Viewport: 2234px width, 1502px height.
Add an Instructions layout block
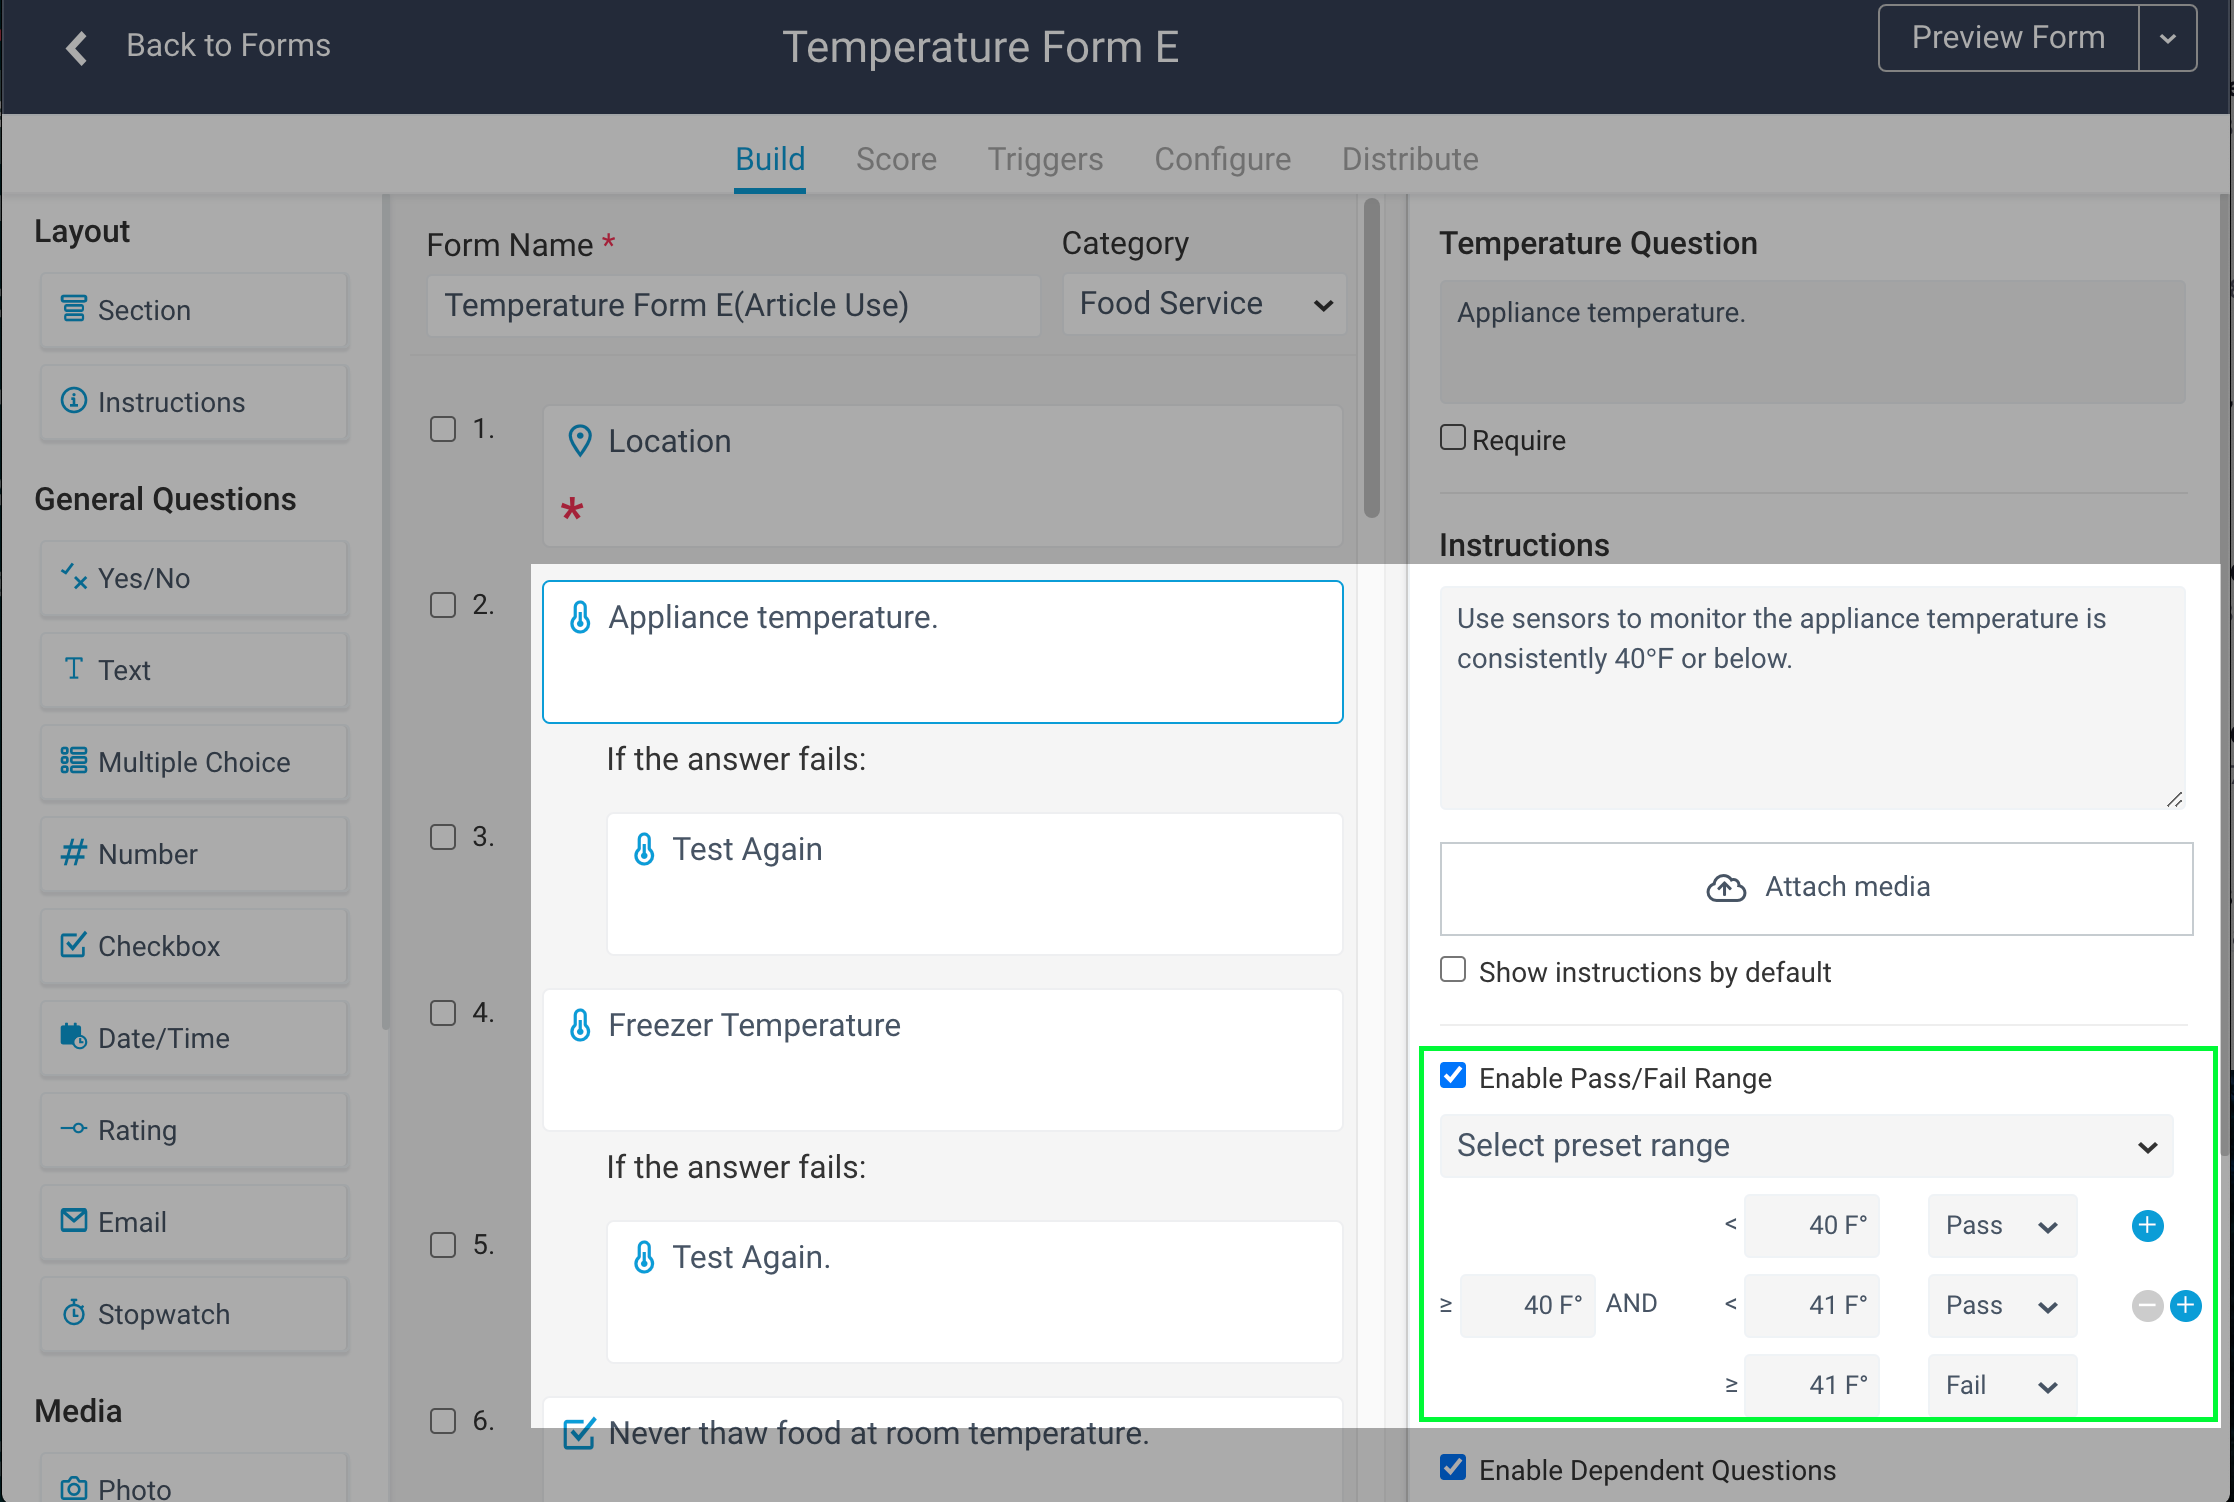click(193, 402)
